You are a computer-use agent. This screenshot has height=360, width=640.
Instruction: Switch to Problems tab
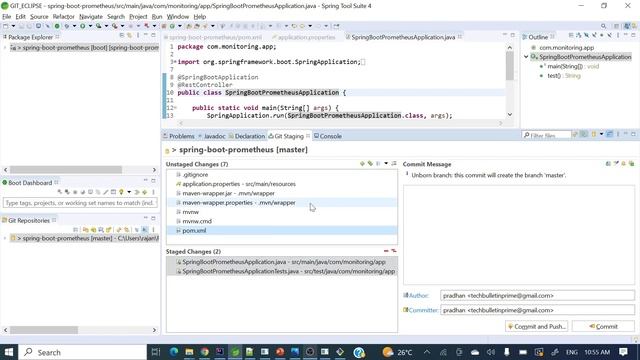coord(179,136)
